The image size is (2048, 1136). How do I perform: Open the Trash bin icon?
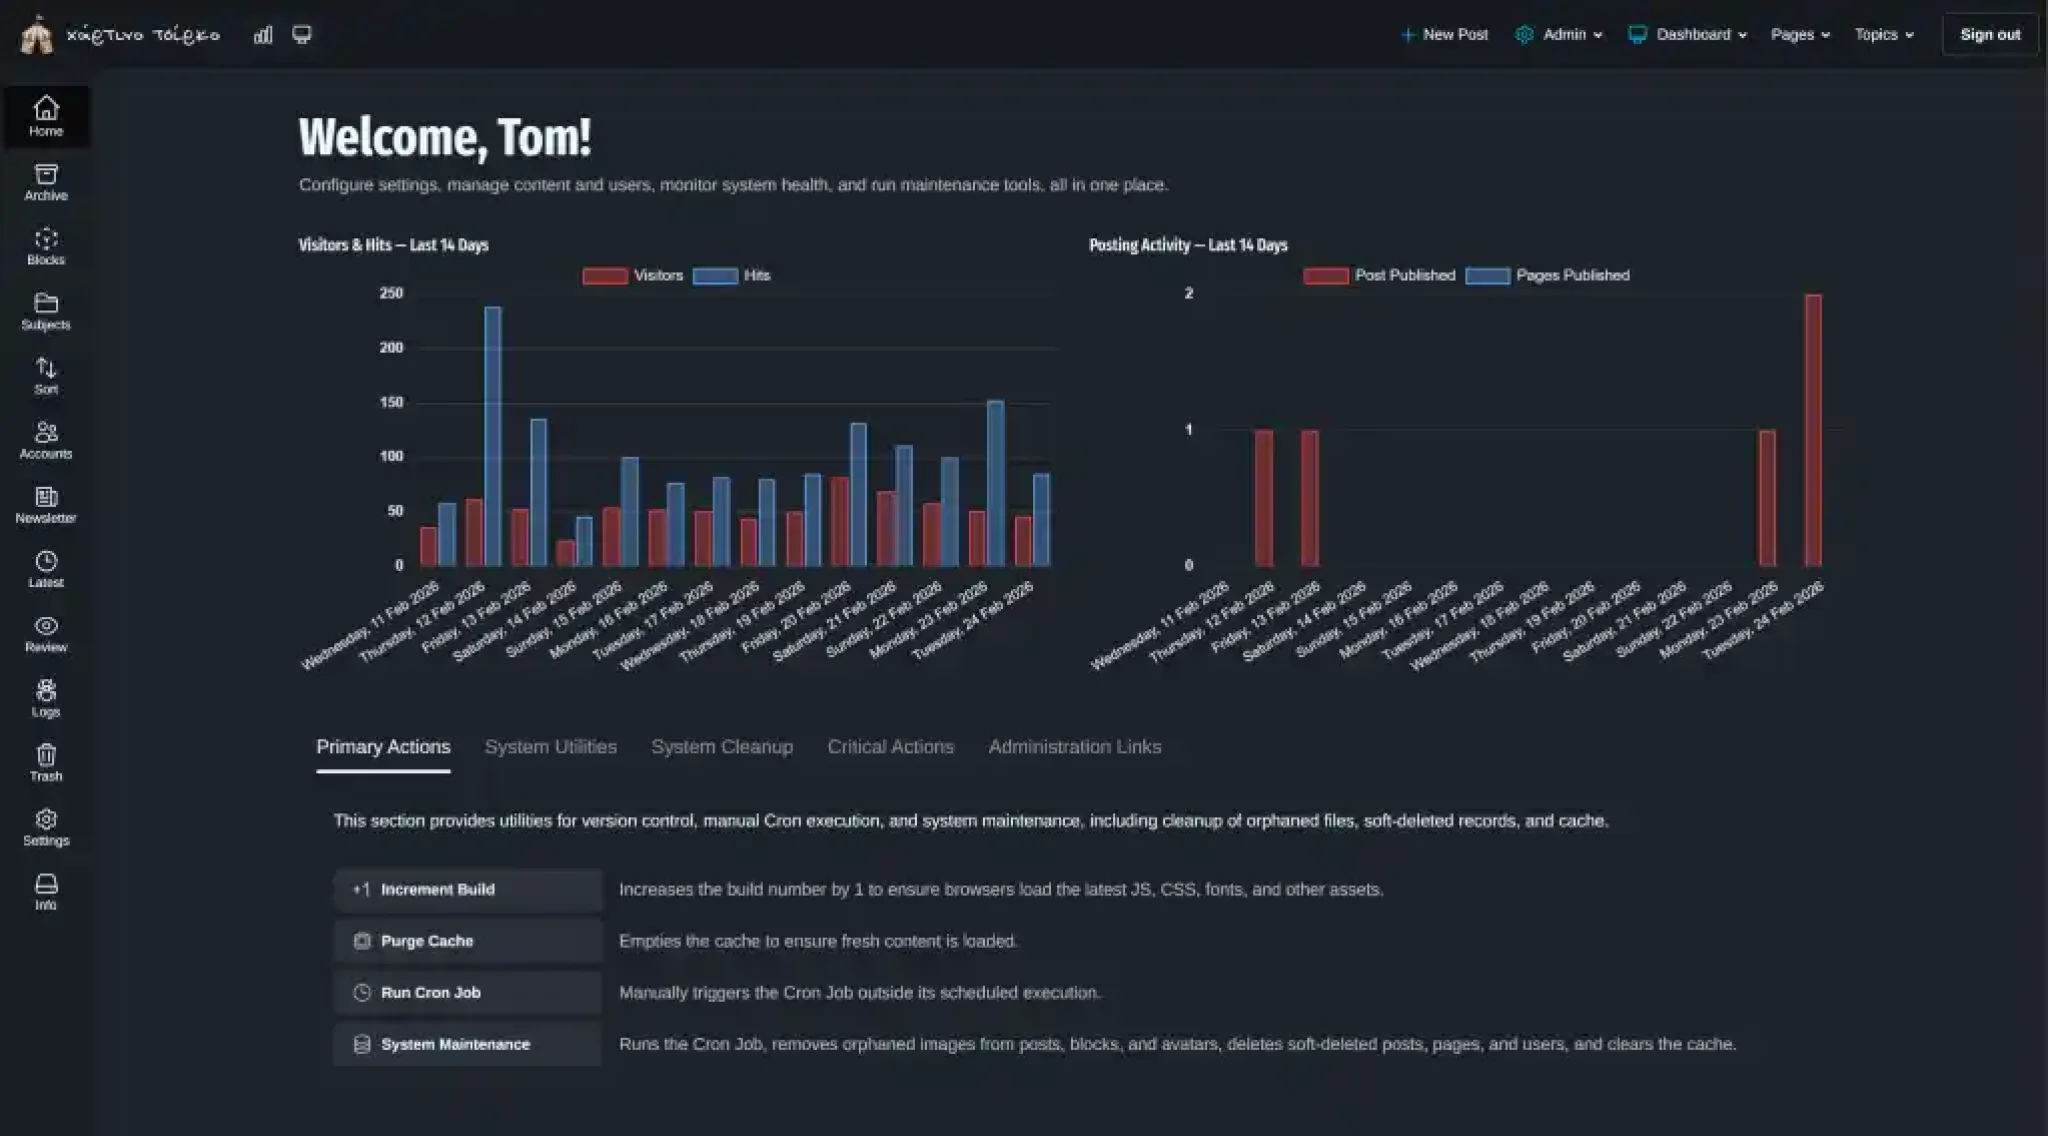pos(46,762)
